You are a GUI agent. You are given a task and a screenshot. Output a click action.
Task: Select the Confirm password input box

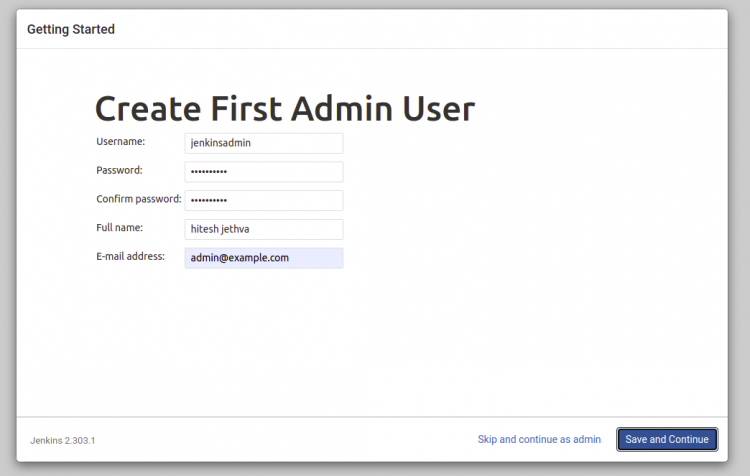coord(264,200)
